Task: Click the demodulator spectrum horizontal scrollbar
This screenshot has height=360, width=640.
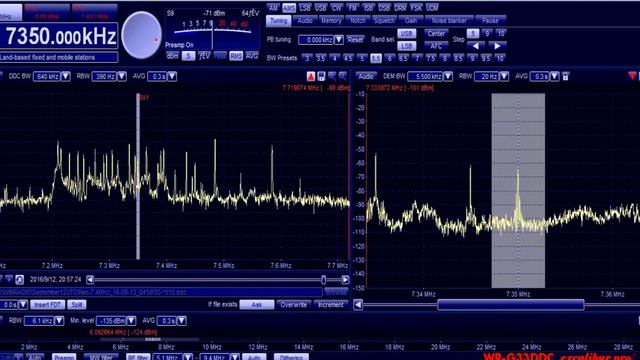Action: pos(511,304)
